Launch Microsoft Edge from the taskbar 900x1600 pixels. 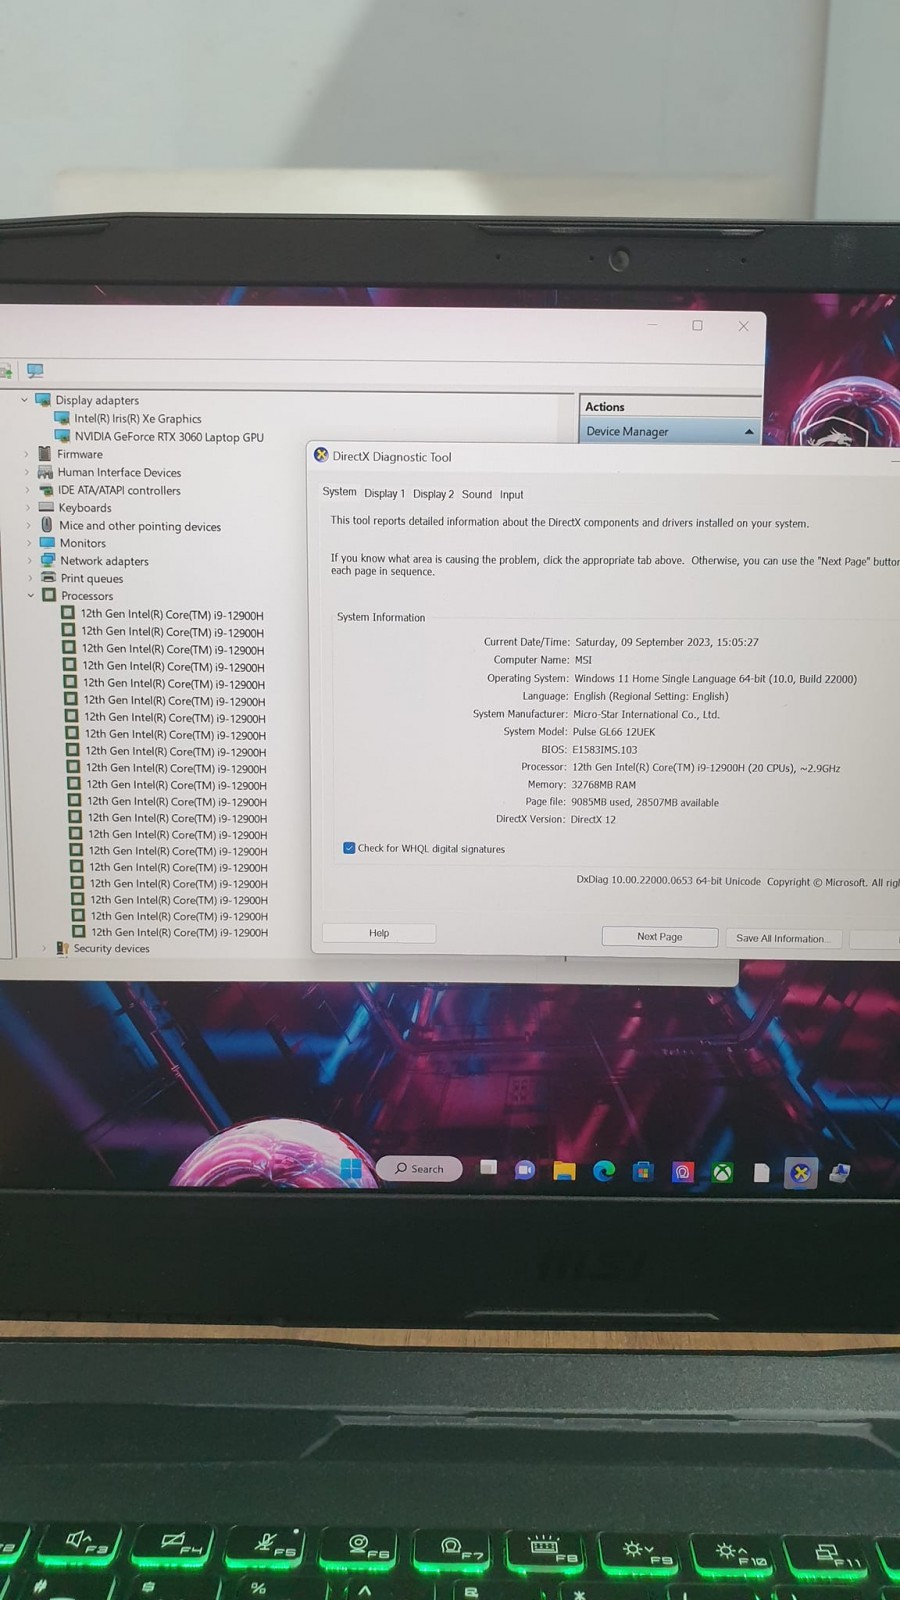coord(604,1171)
